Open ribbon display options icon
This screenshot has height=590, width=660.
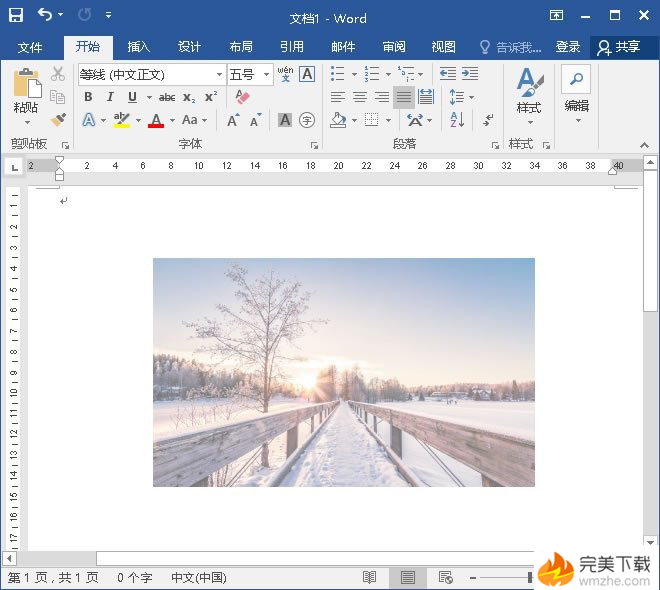(556, 16)
